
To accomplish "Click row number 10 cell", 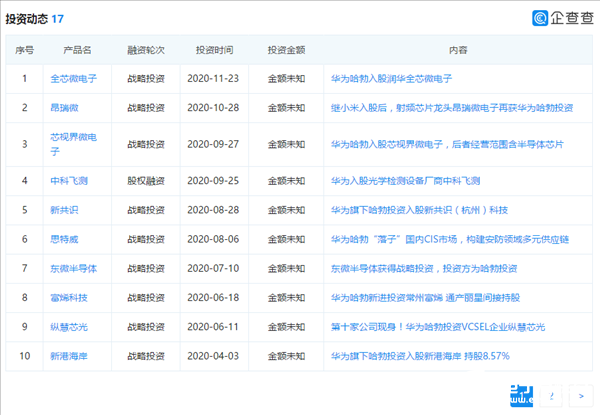I will point(24,356).
